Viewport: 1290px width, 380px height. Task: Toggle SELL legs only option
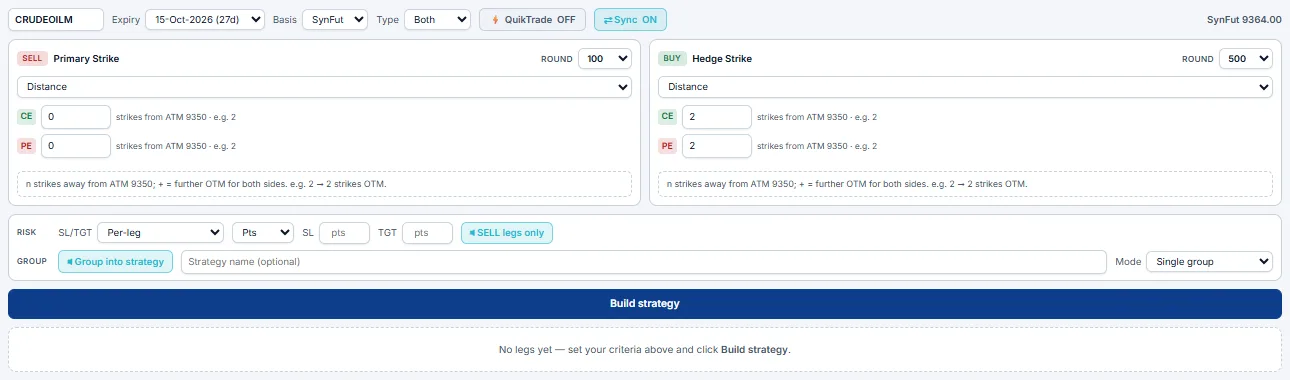pos(507,233)
